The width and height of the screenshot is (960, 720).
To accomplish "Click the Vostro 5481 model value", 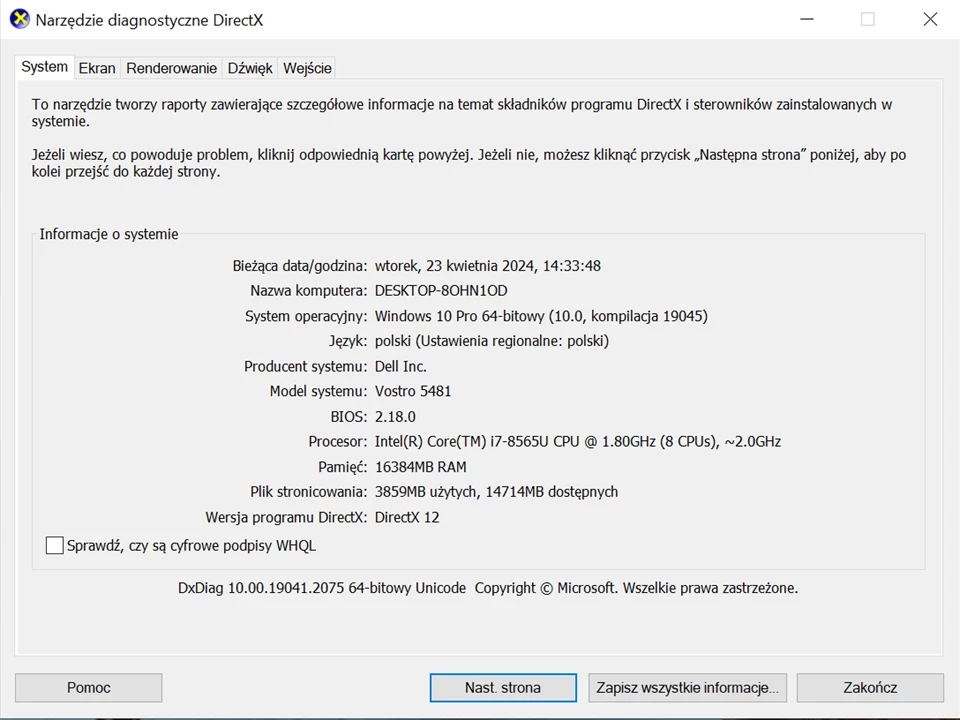I will tap(413, 391).
